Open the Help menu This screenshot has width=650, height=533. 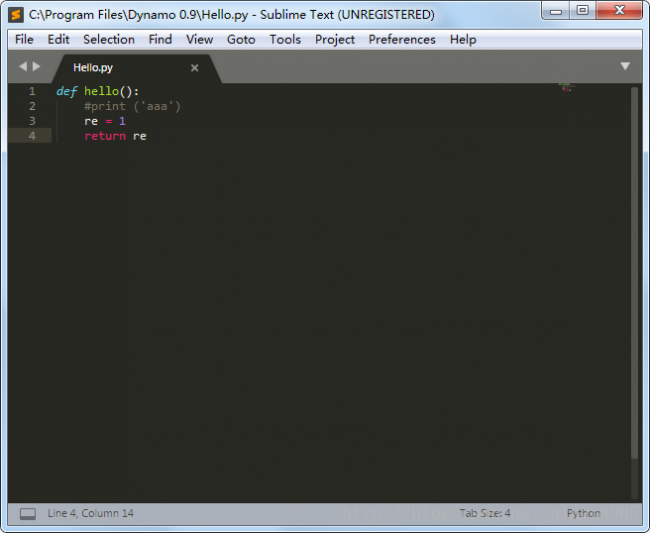[463, 40]
